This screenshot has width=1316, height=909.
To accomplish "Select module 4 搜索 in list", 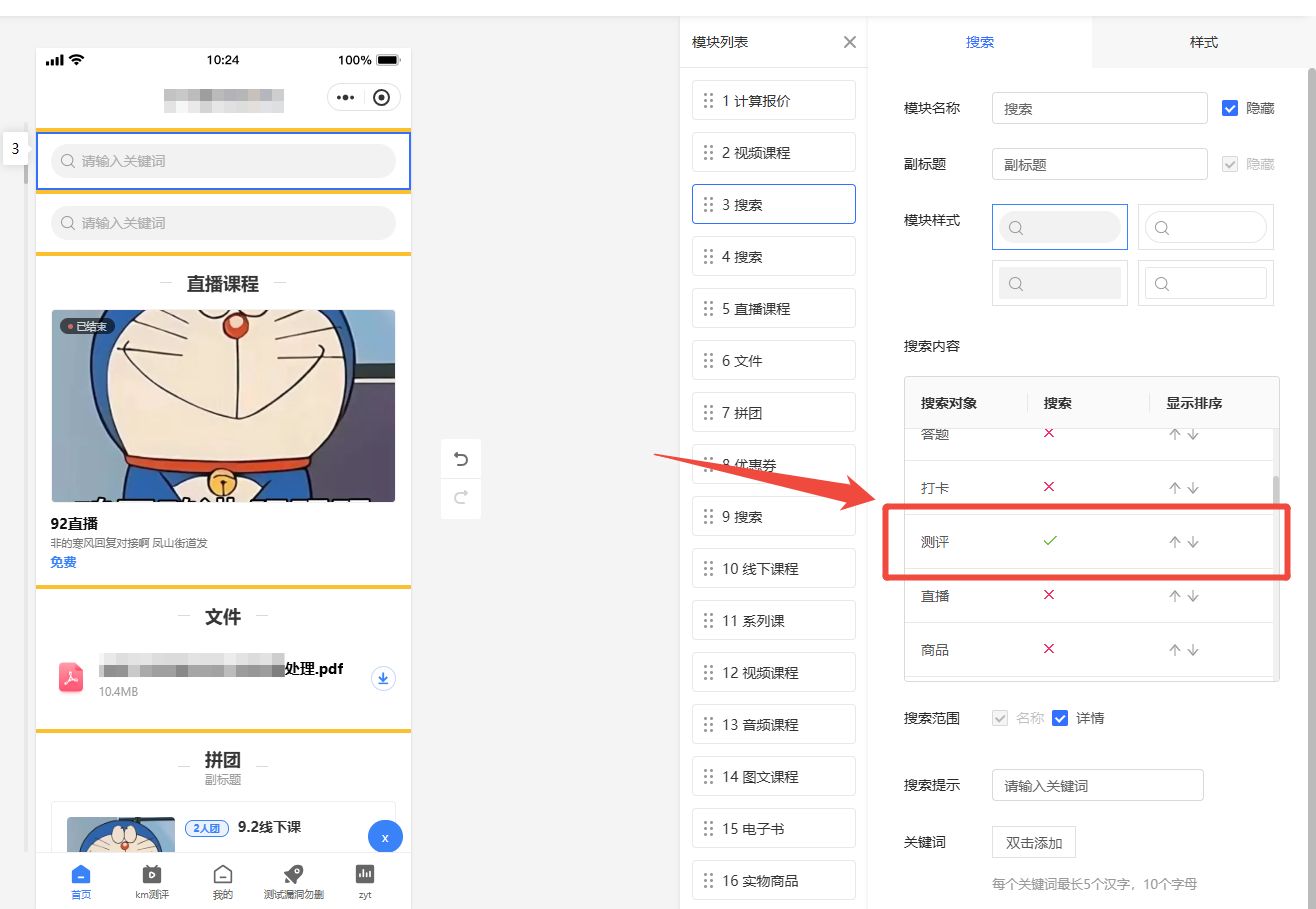I will pyautogui.click(x=774, y=256).
